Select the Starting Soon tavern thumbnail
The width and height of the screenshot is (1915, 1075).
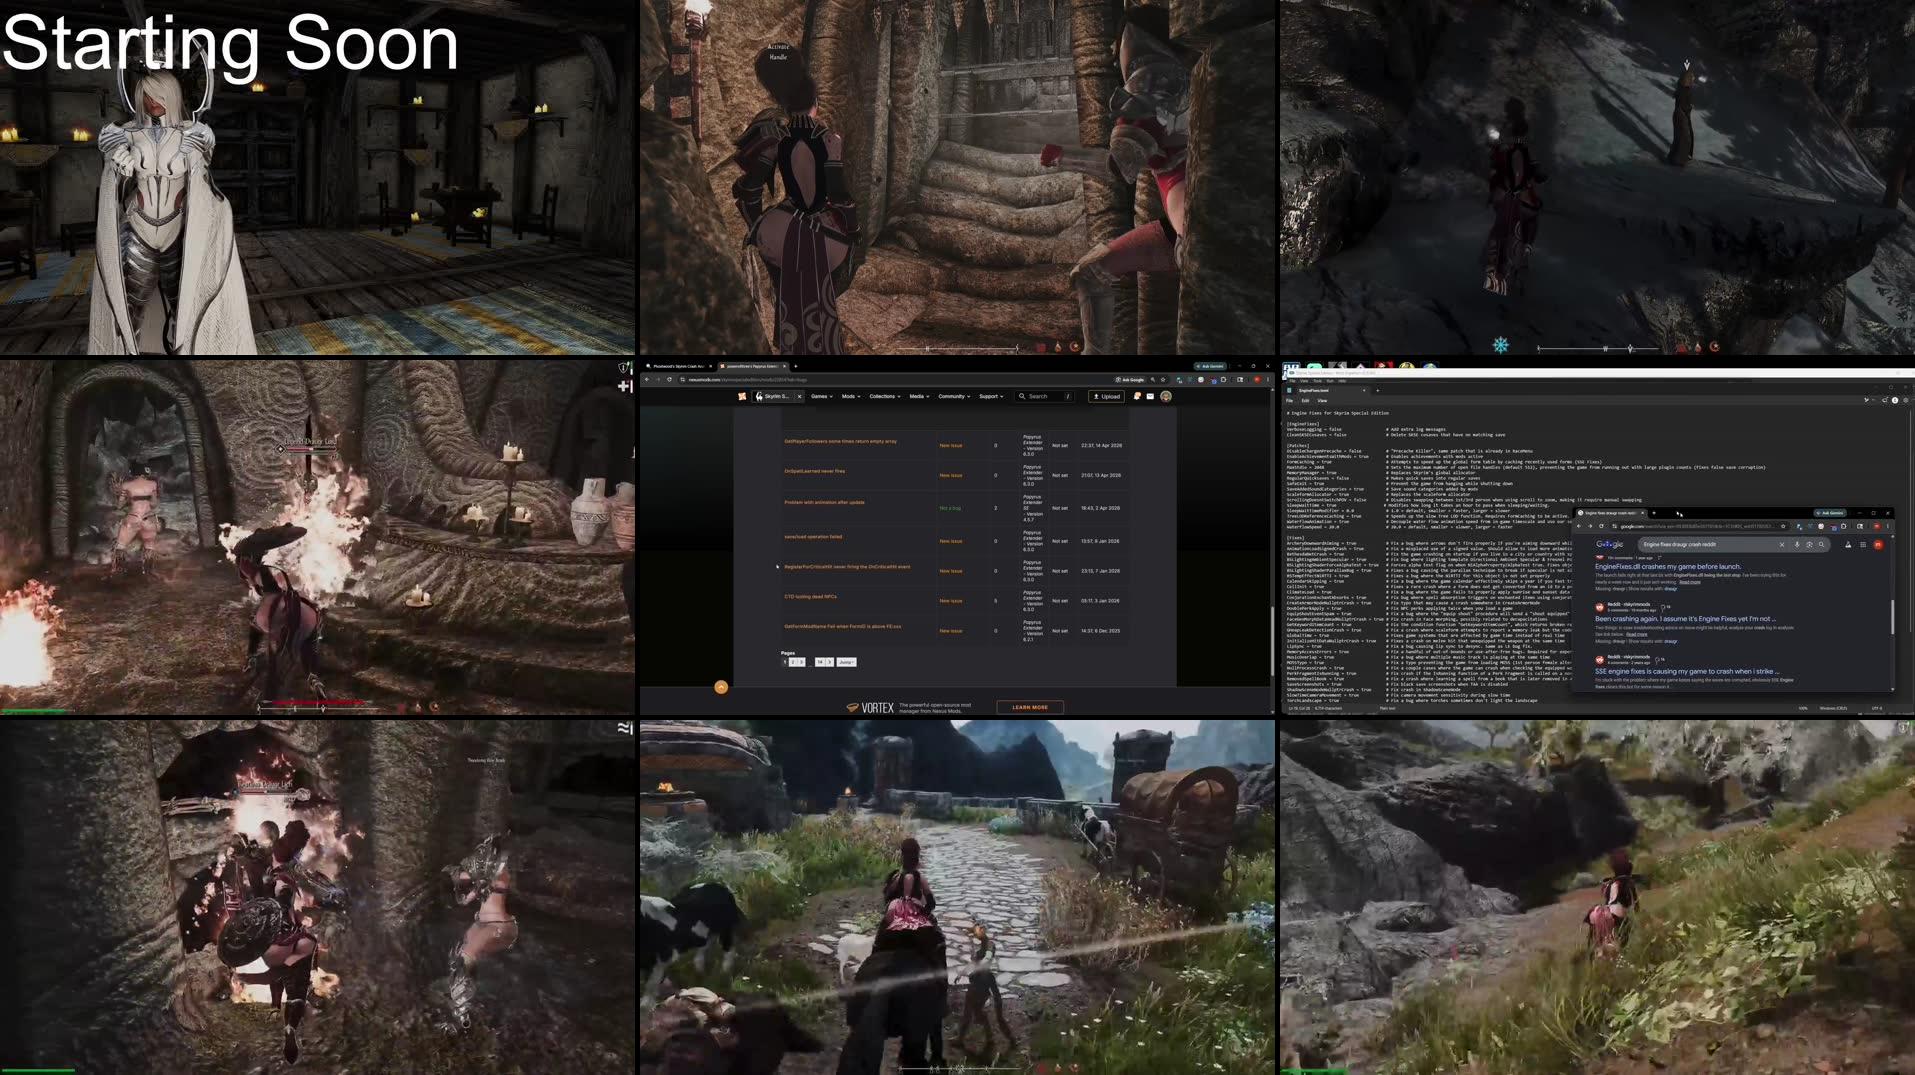pyautogui.click(x=317, y=177)
